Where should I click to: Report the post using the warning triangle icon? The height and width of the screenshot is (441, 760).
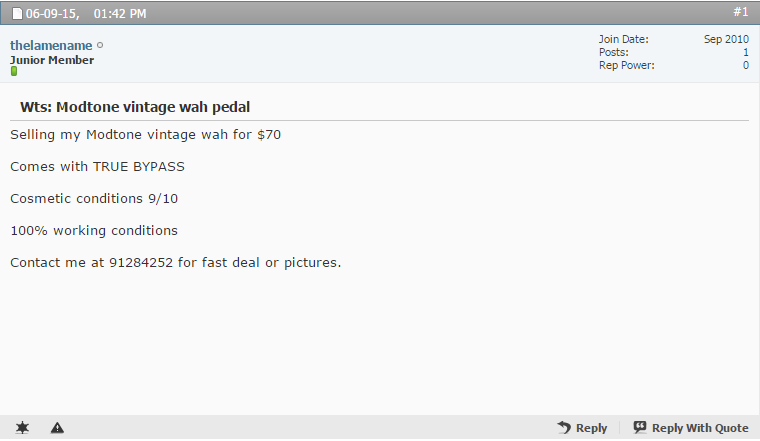[57, 428]
